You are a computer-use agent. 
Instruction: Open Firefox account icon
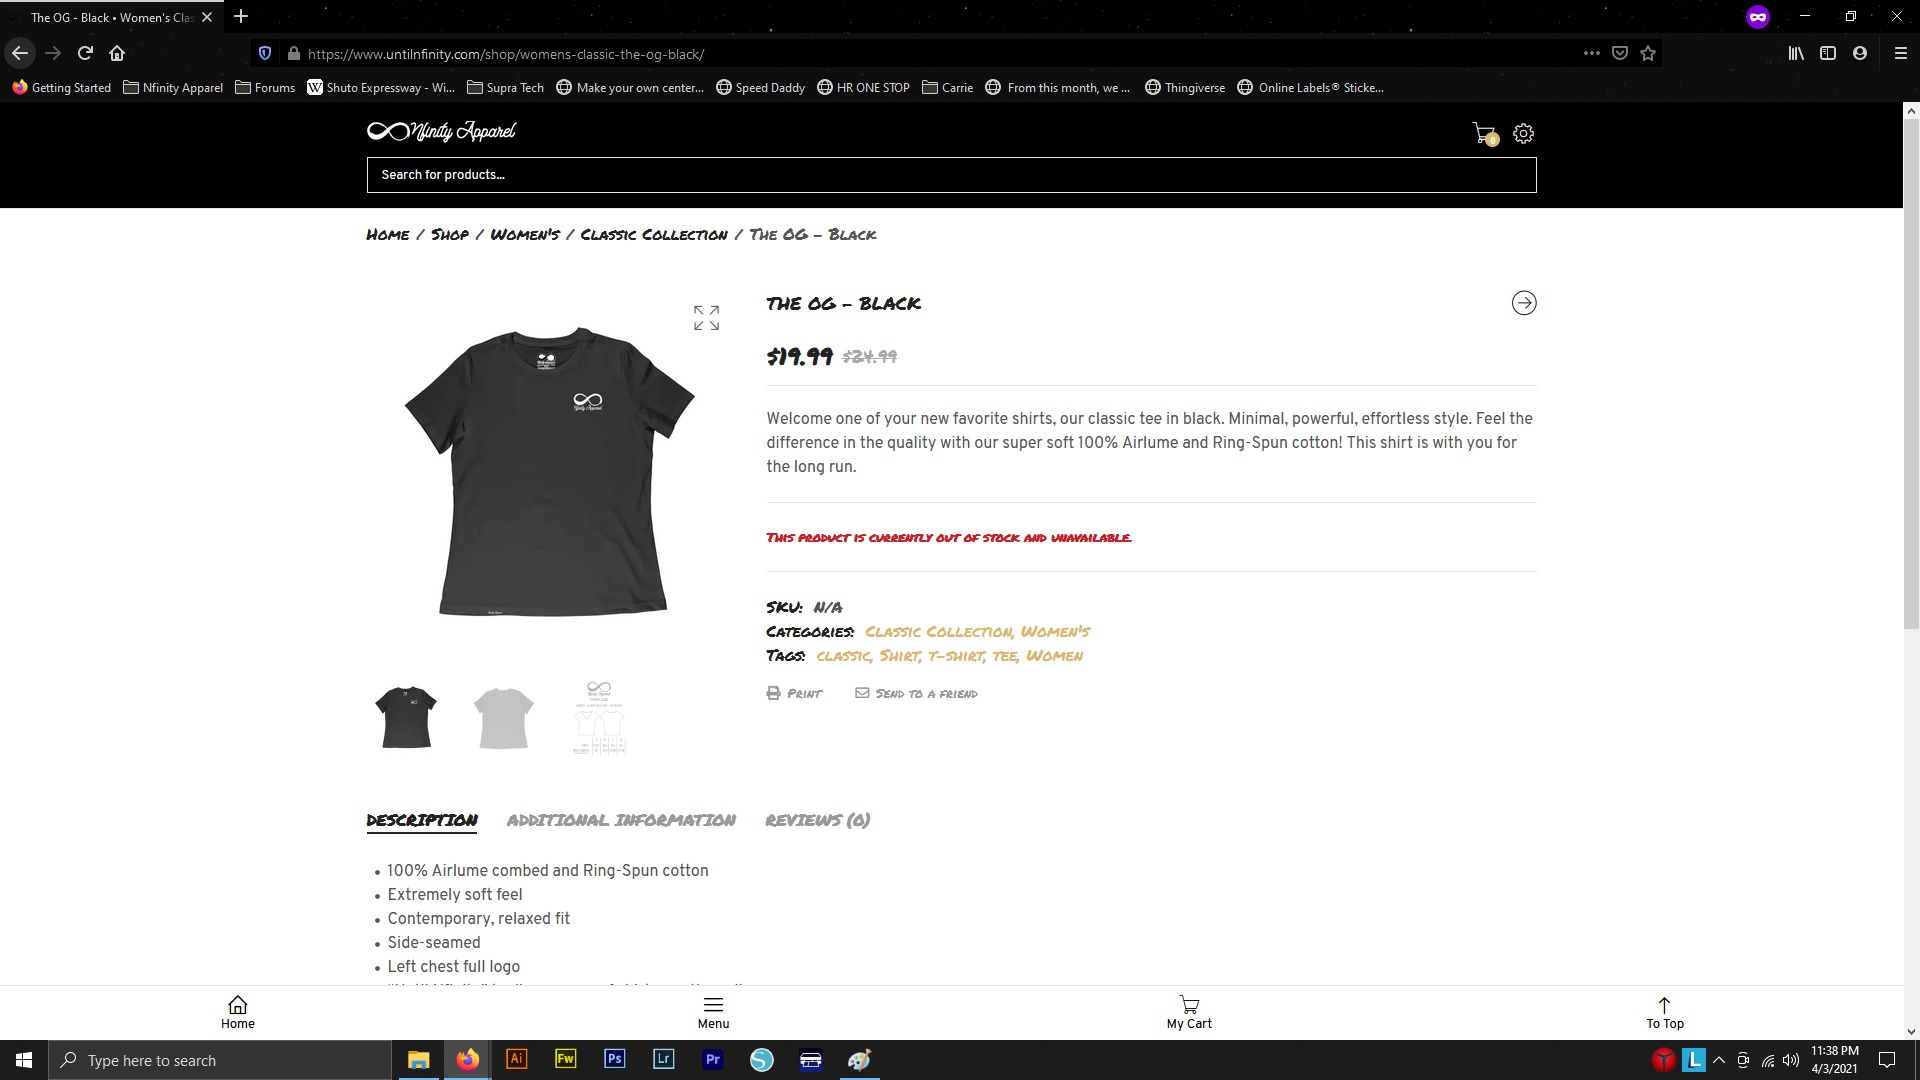click(1860, 53)
